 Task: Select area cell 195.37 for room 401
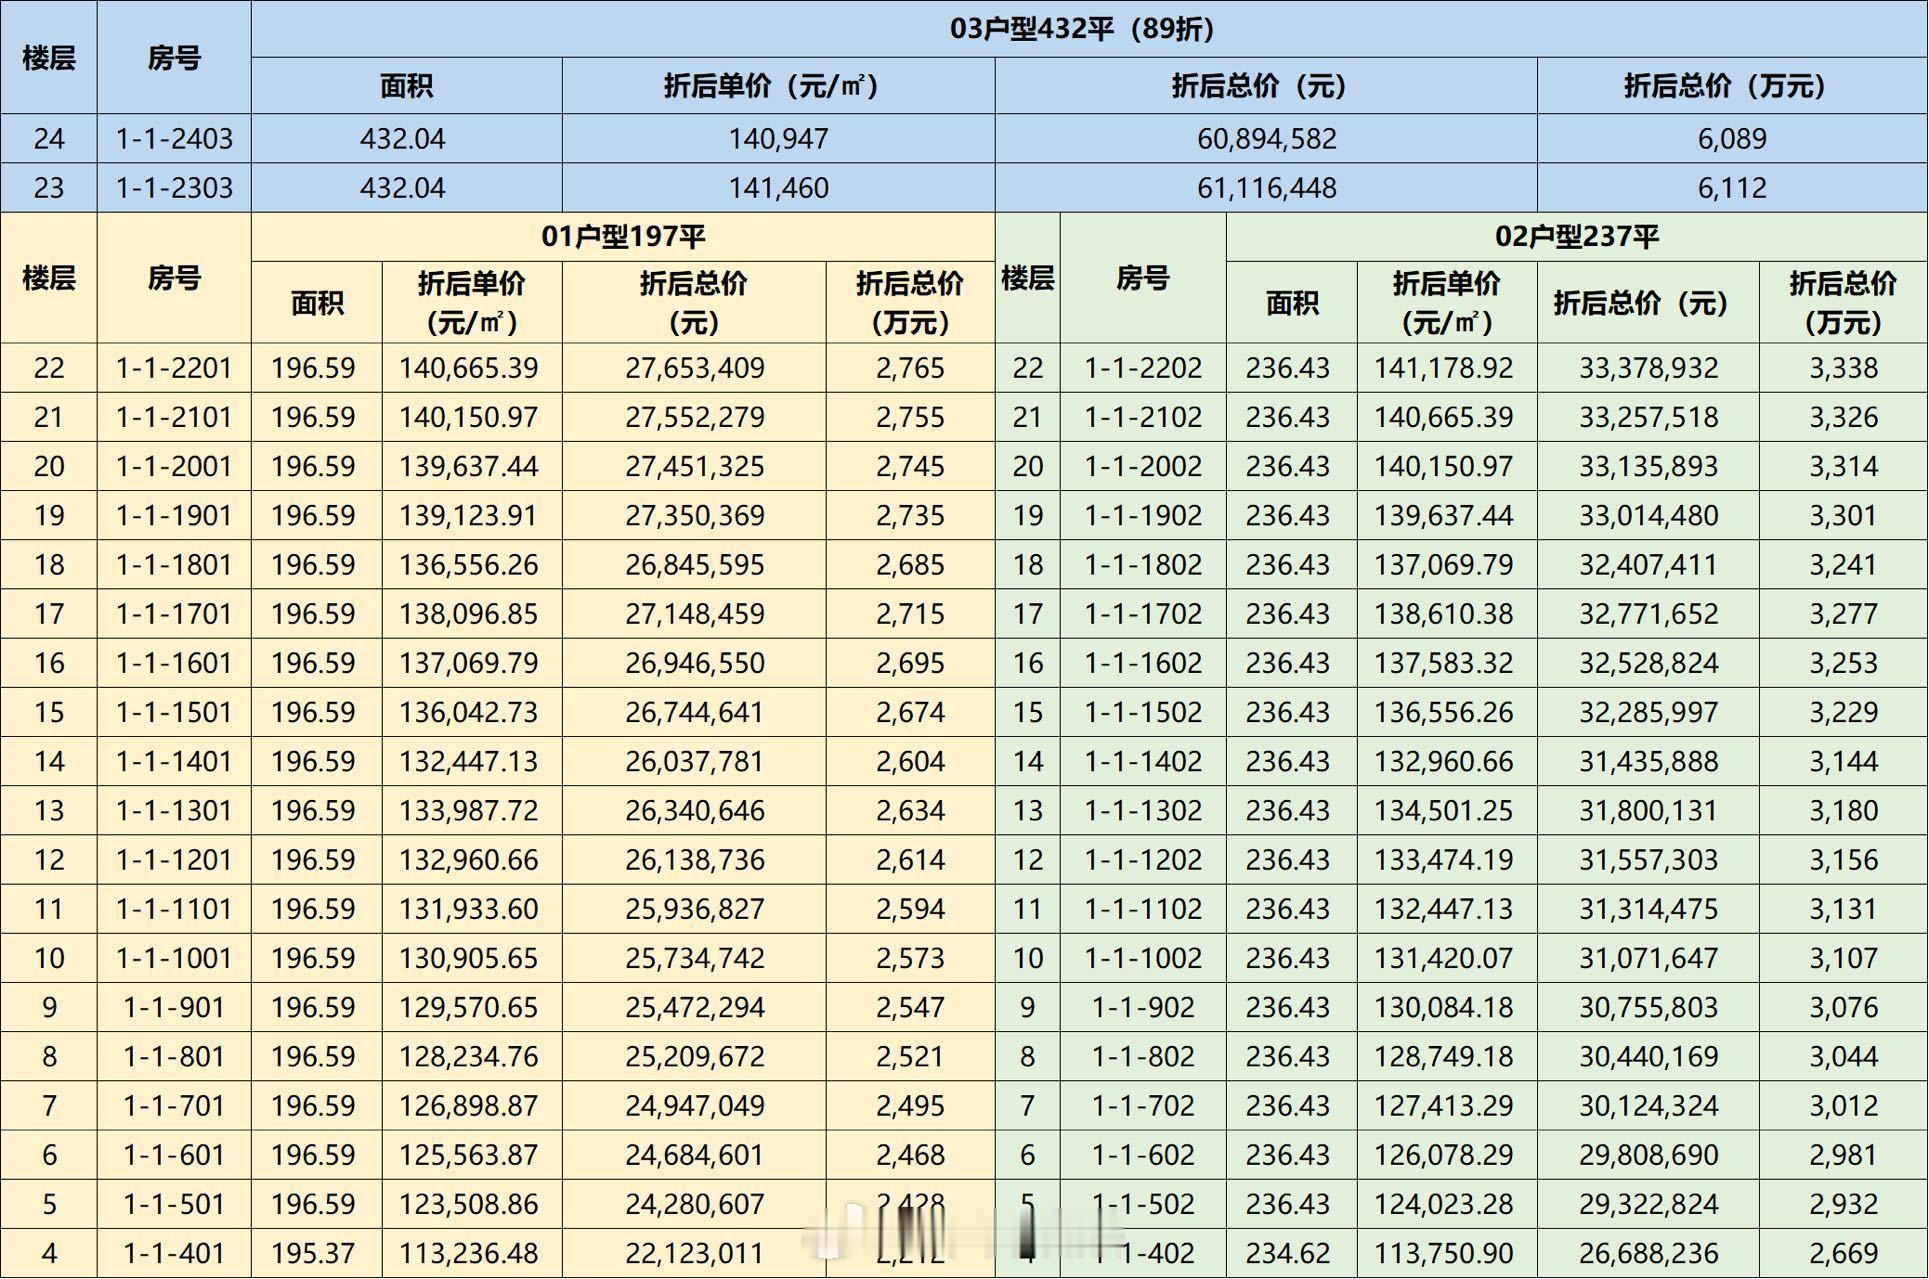pyautogui.click(x=313, y=1253)
